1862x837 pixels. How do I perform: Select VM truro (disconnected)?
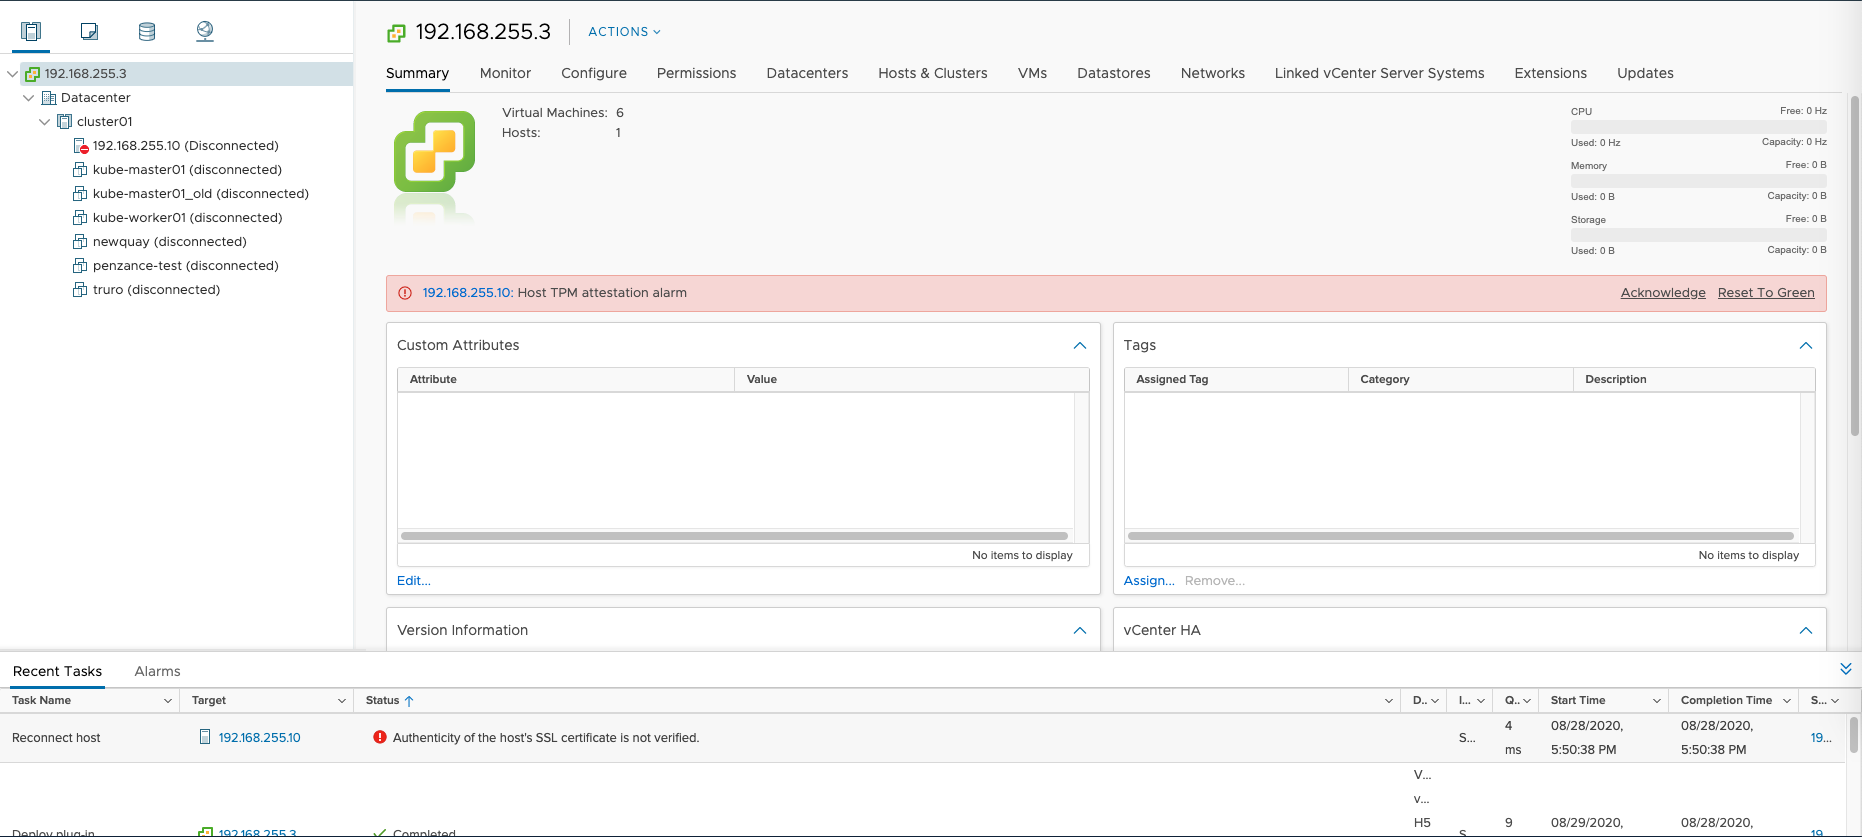click(x=156, y=289)
